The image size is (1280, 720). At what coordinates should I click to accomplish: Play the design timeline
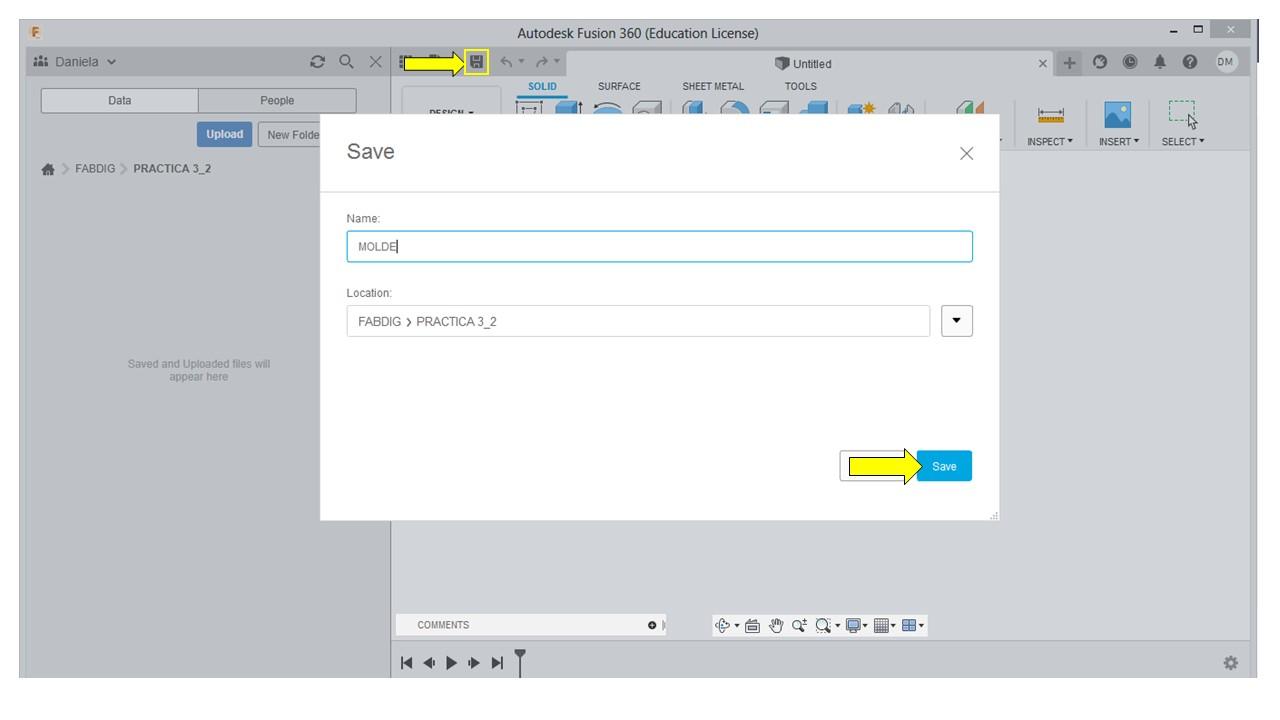point(450,663)
